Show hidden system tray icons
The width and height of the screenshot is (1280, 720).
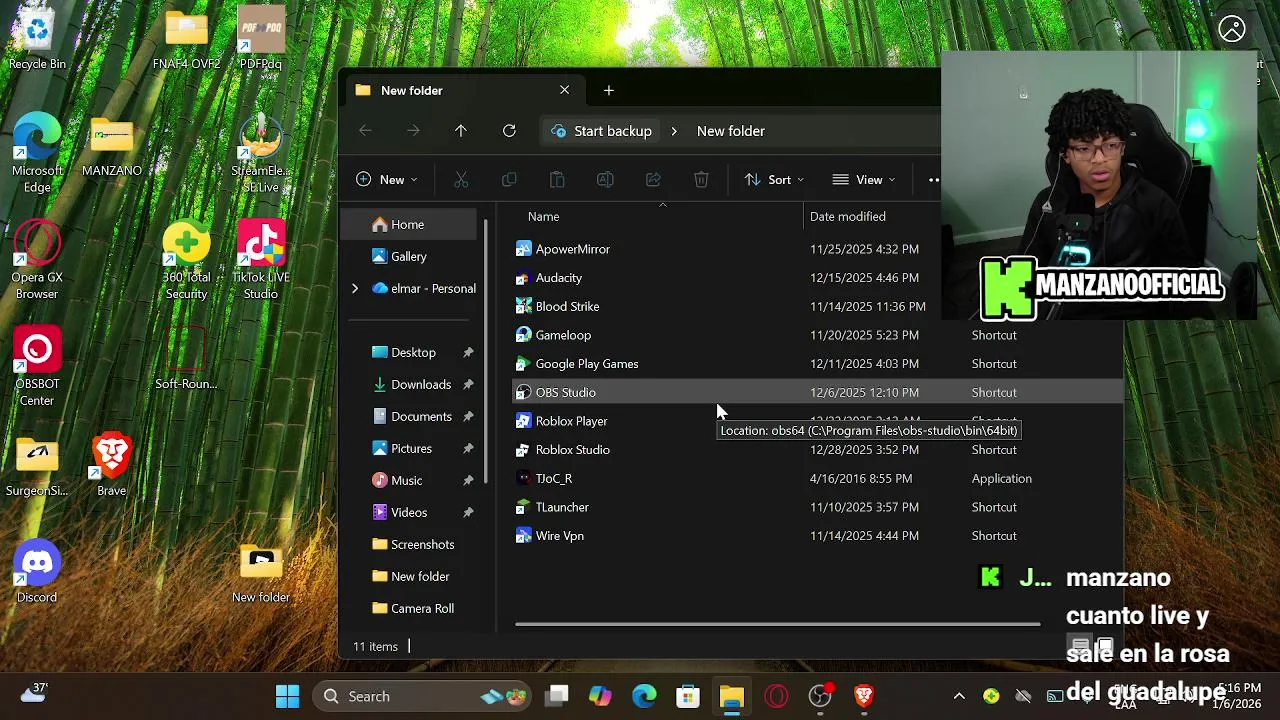(x=959, y=696)
